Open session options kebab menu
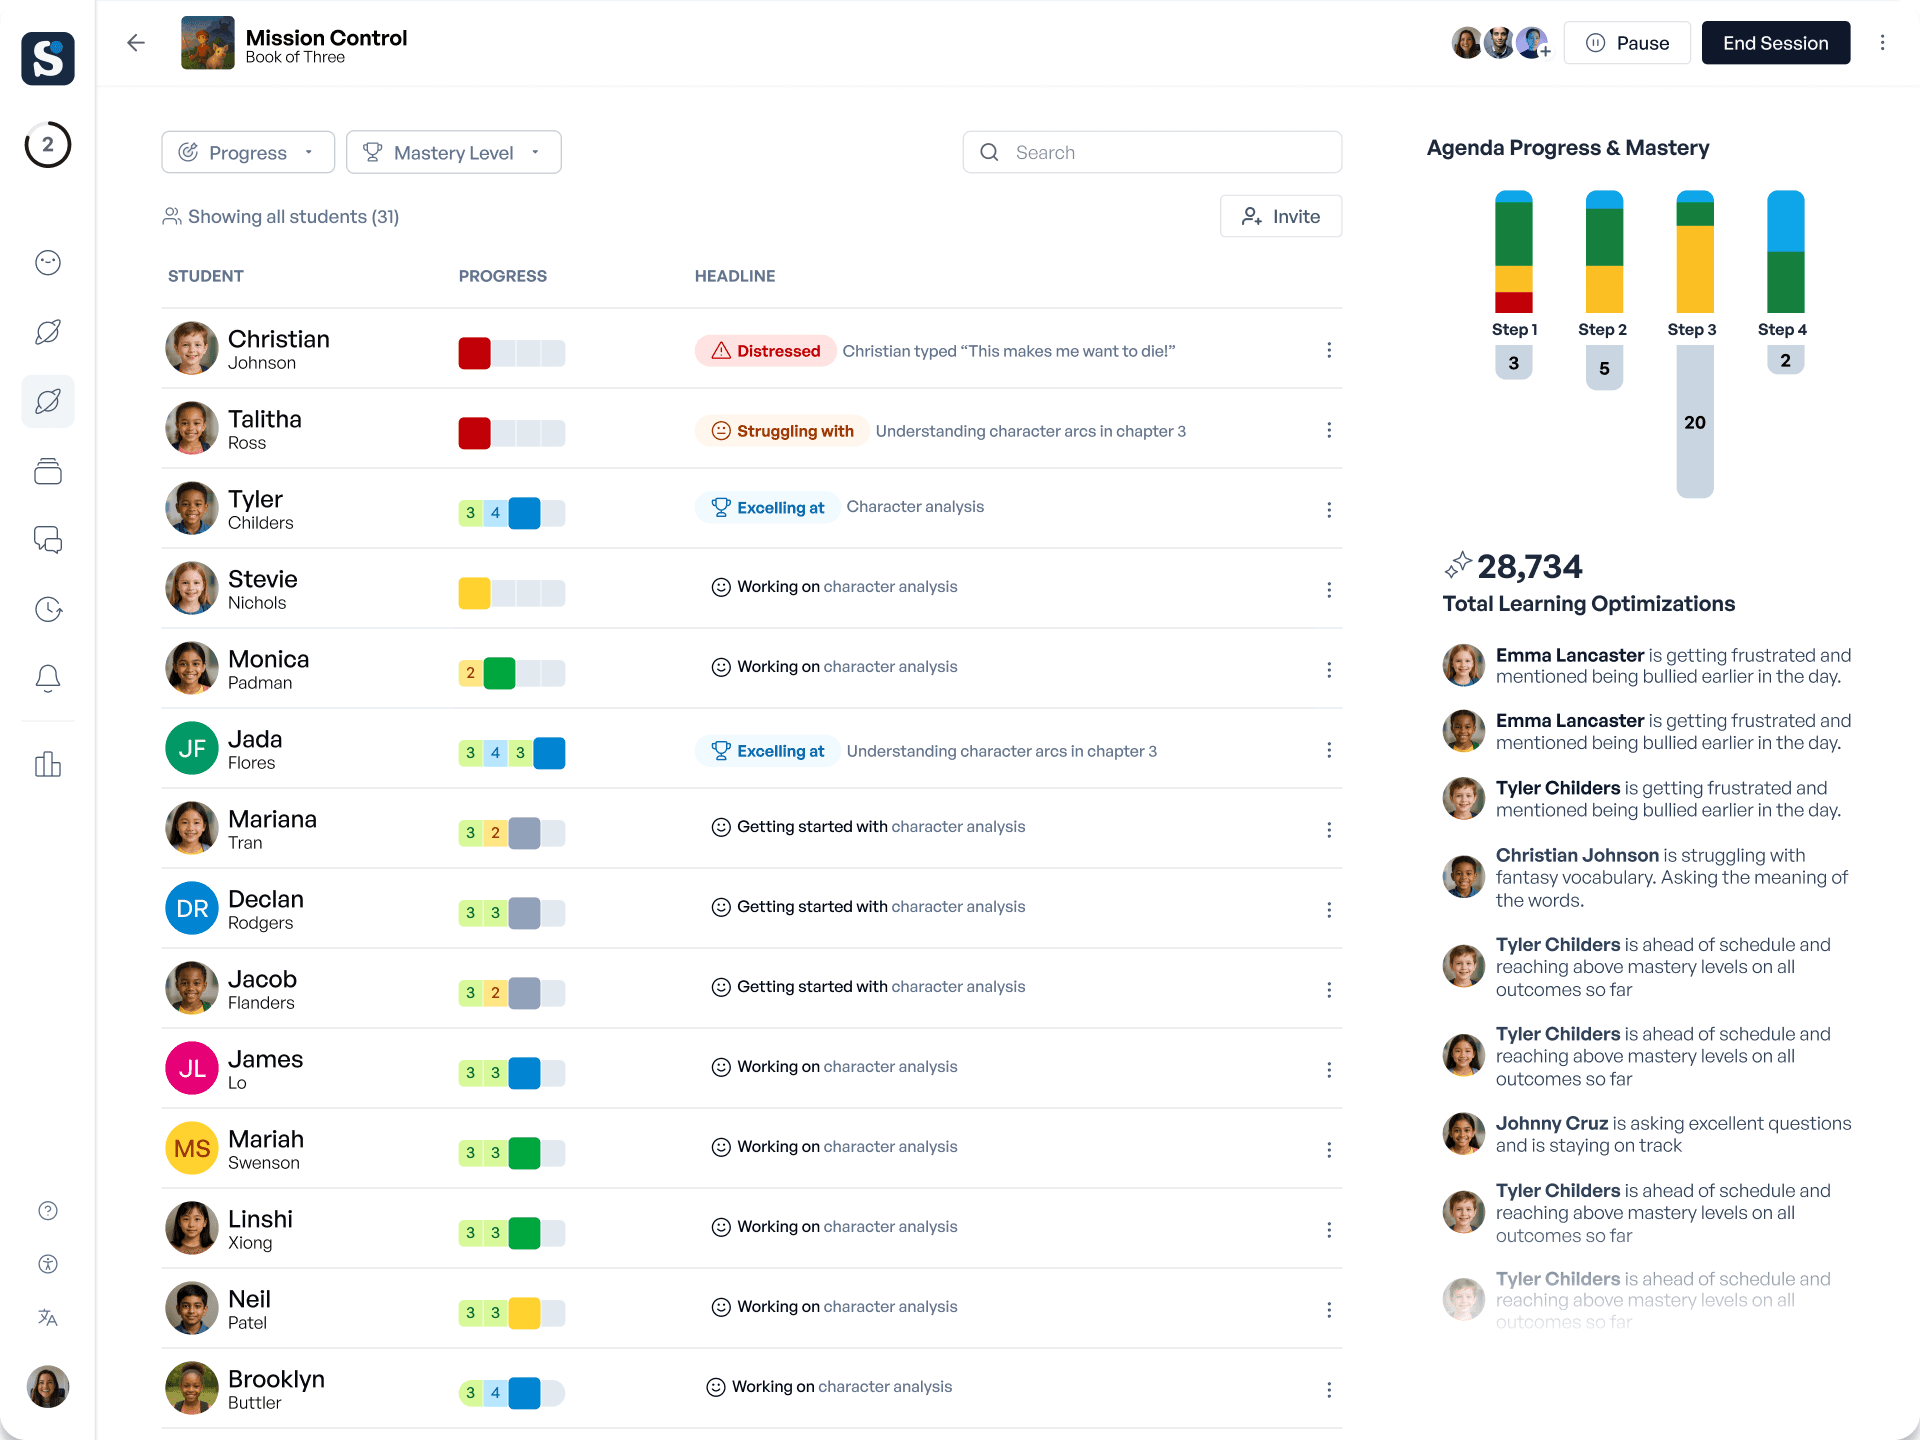 pos(1882,43)
